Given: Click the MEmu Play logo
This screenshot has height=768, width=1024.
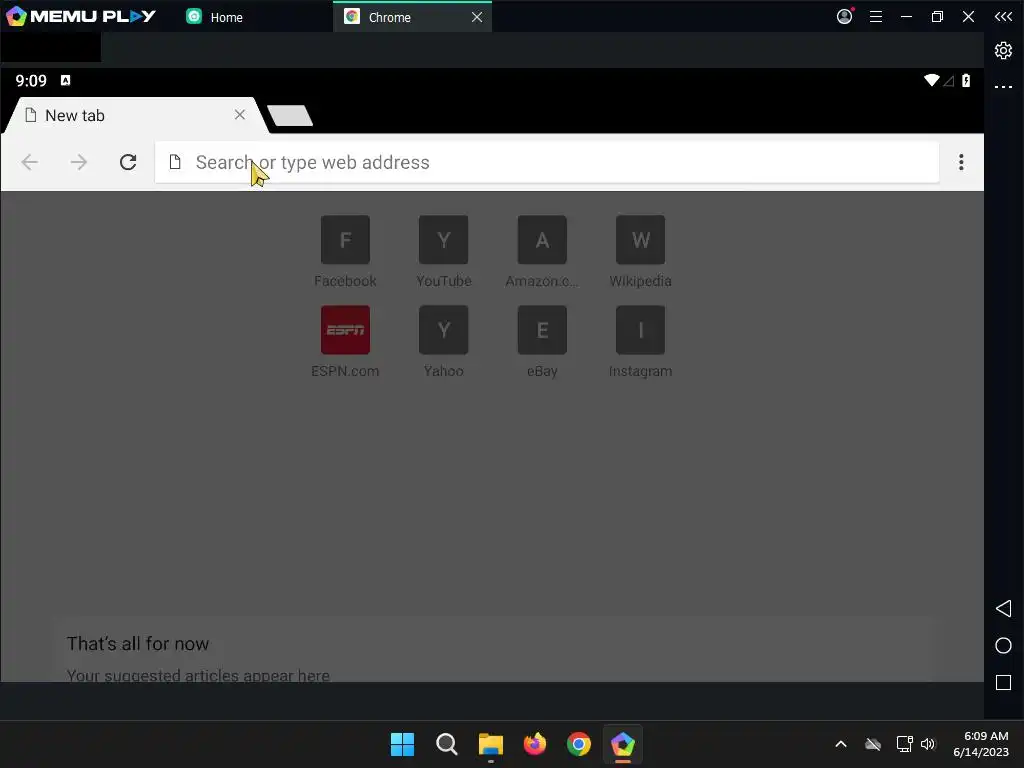Looking at the screenshot, I should pyautogui.click(x=82, y=16).
